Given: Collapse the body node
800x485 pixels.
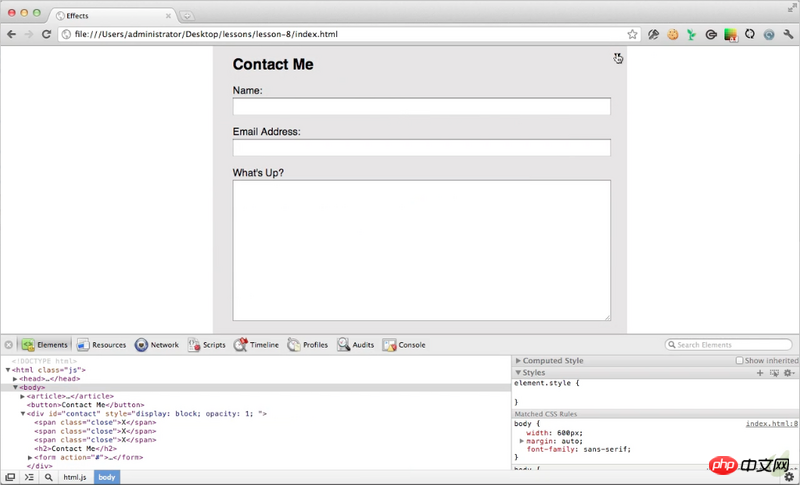Looking at the screenshot, I should (15, 388).
